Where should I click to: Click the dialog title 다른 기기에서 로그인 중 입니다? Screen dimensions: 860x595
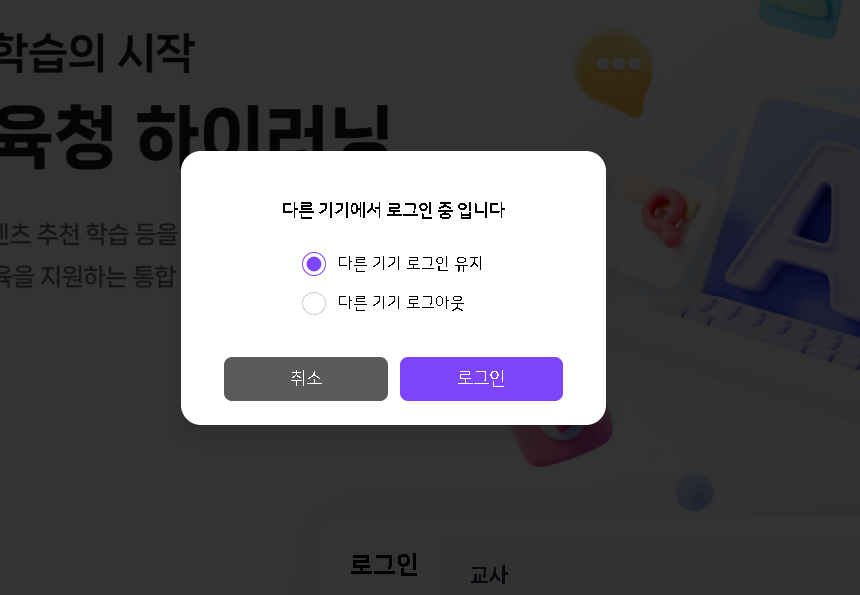tap(393, 209)
